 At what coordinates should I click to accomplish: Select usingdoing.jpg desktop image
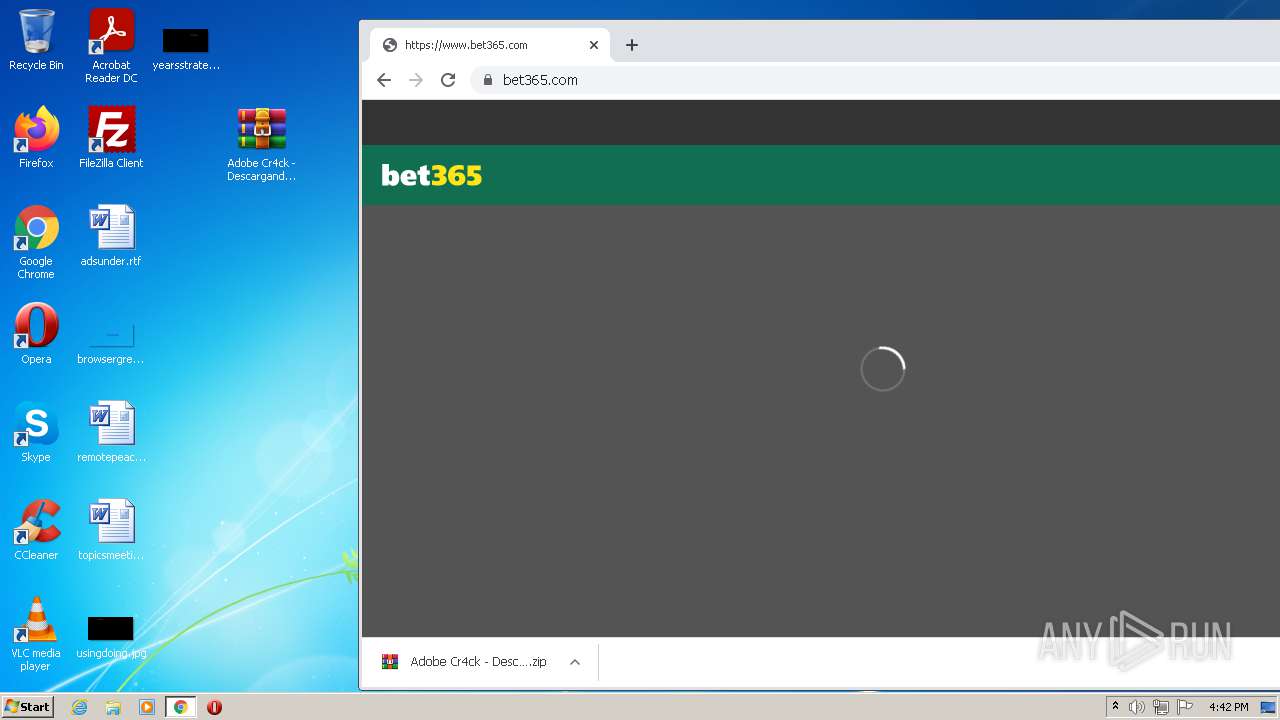point(111,637)
